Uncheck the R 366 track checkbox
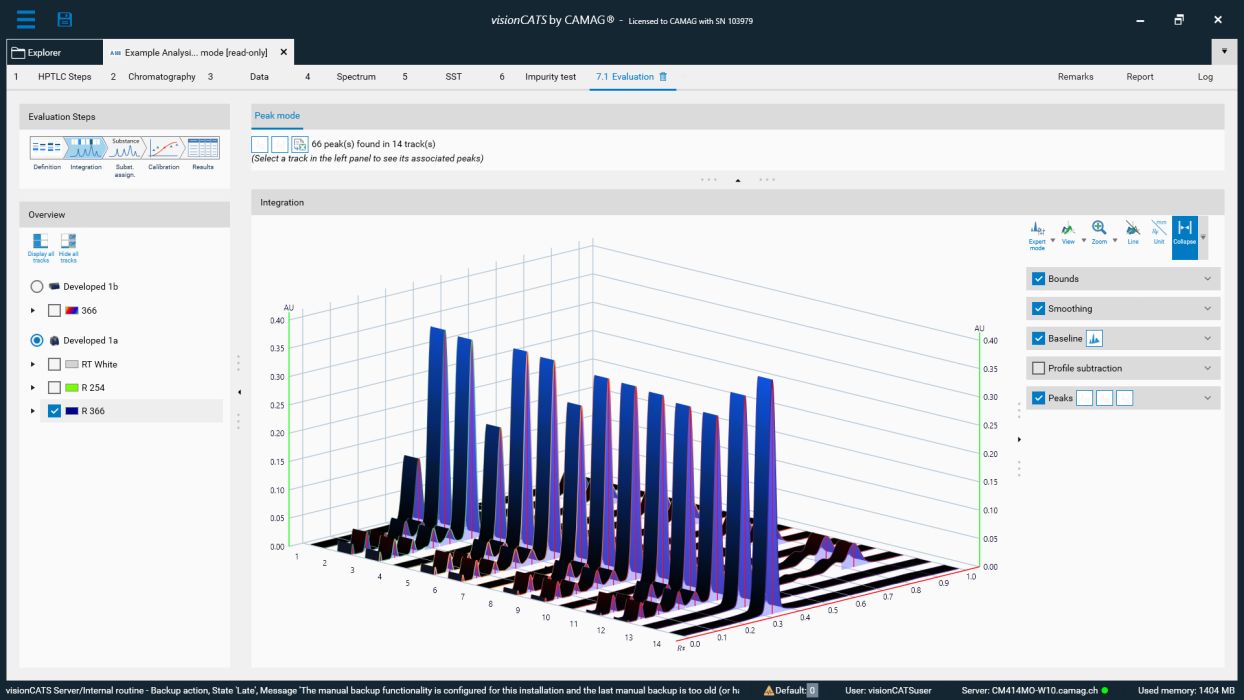 click(55, 411)
